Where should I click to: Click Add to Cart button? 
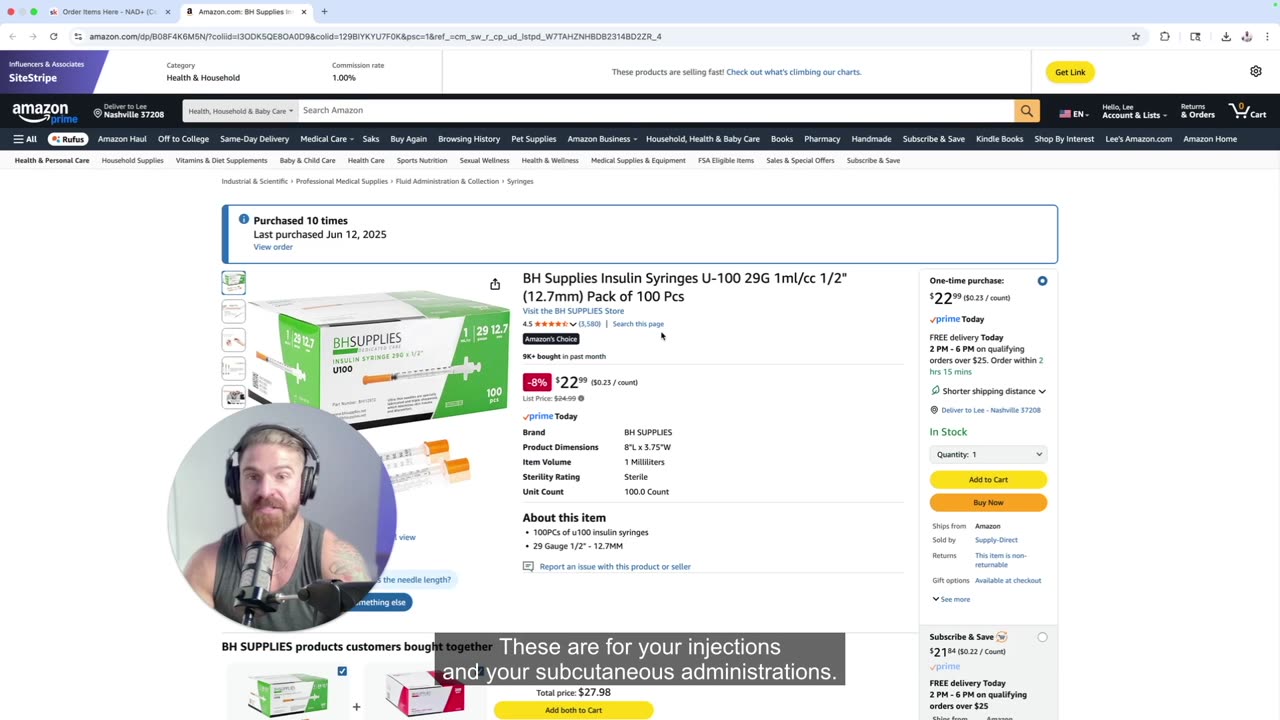[x=988, y=479]
